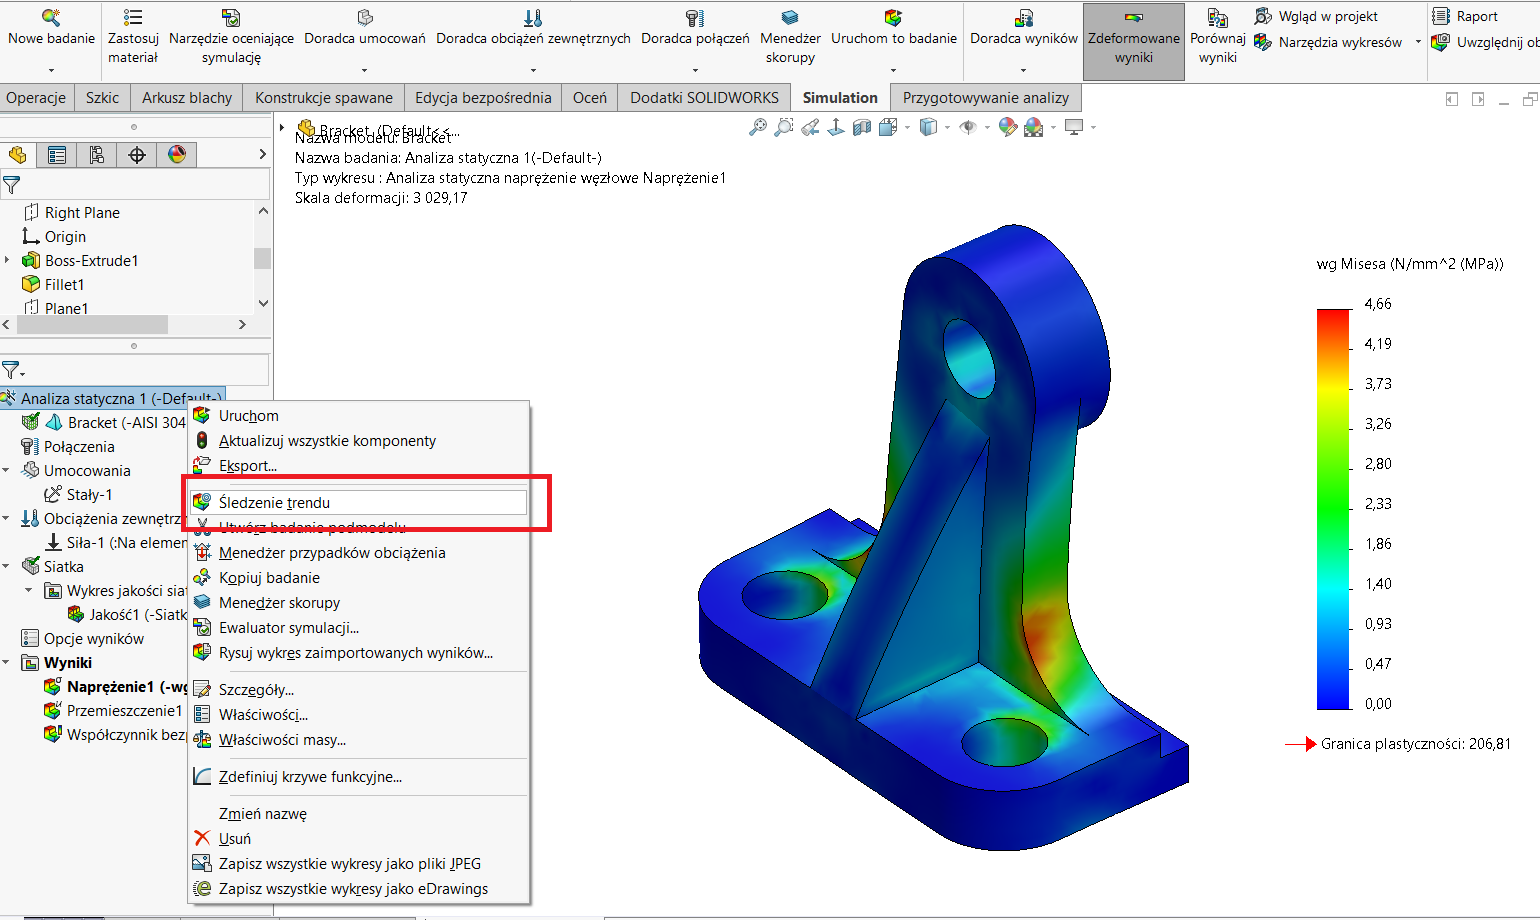Image resolution: width=1540 pixels, height=920 pixels.
Task: Open dropdown arrow under Doradca wyników
Action: (x=1024, y=70)
